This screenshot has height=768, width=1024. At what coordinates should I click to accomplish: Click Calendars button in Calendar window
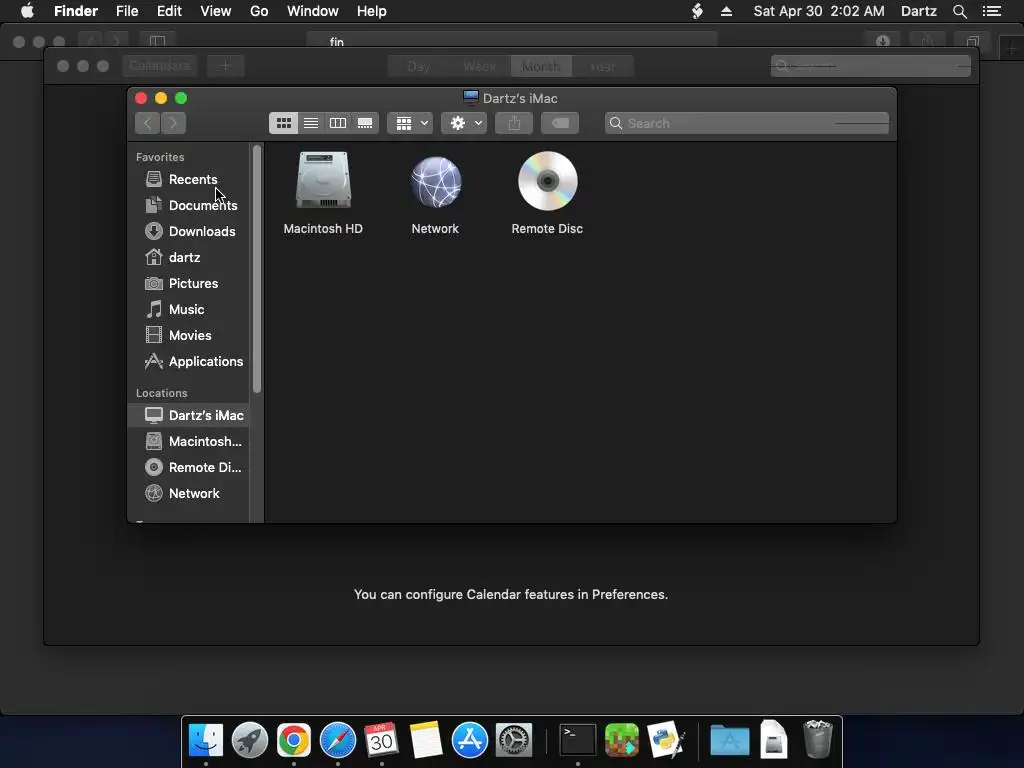160,65
